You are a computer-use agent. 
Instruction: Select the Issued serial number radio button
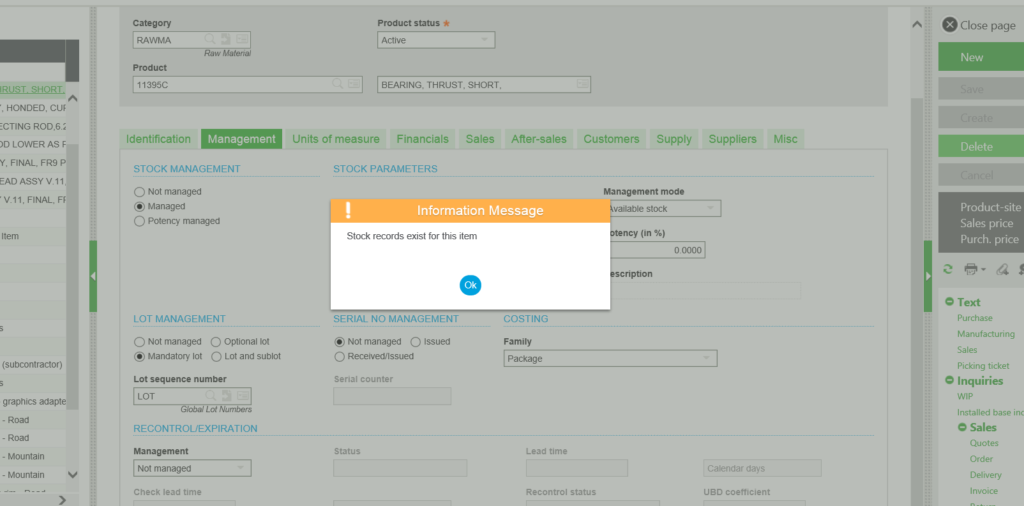point(416,342)
